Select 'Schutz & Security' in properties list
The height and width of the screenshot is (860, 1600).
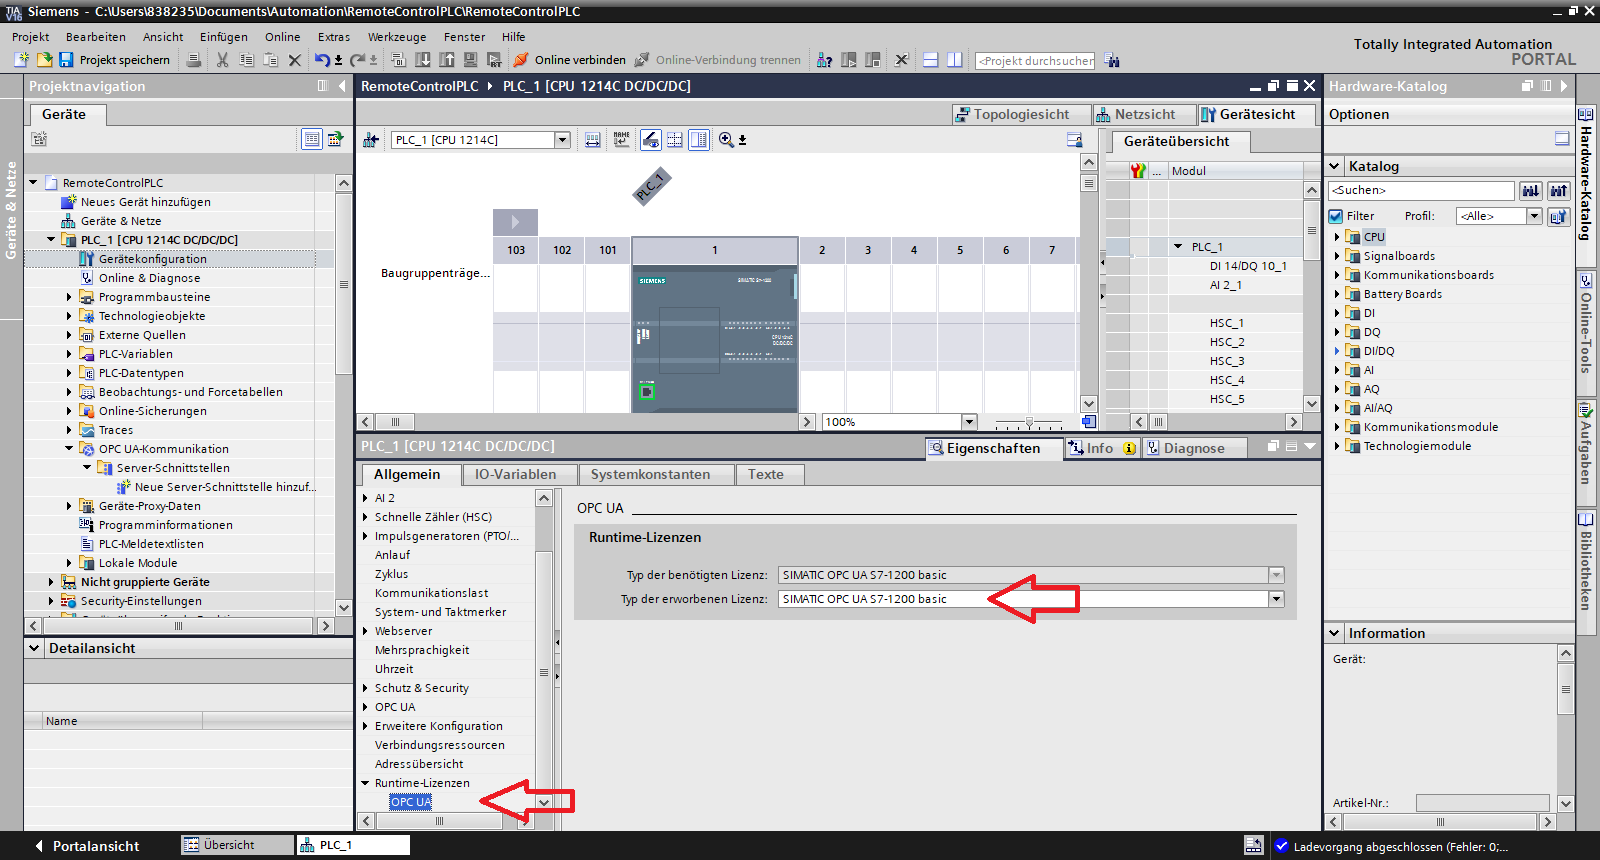point(421,688)
